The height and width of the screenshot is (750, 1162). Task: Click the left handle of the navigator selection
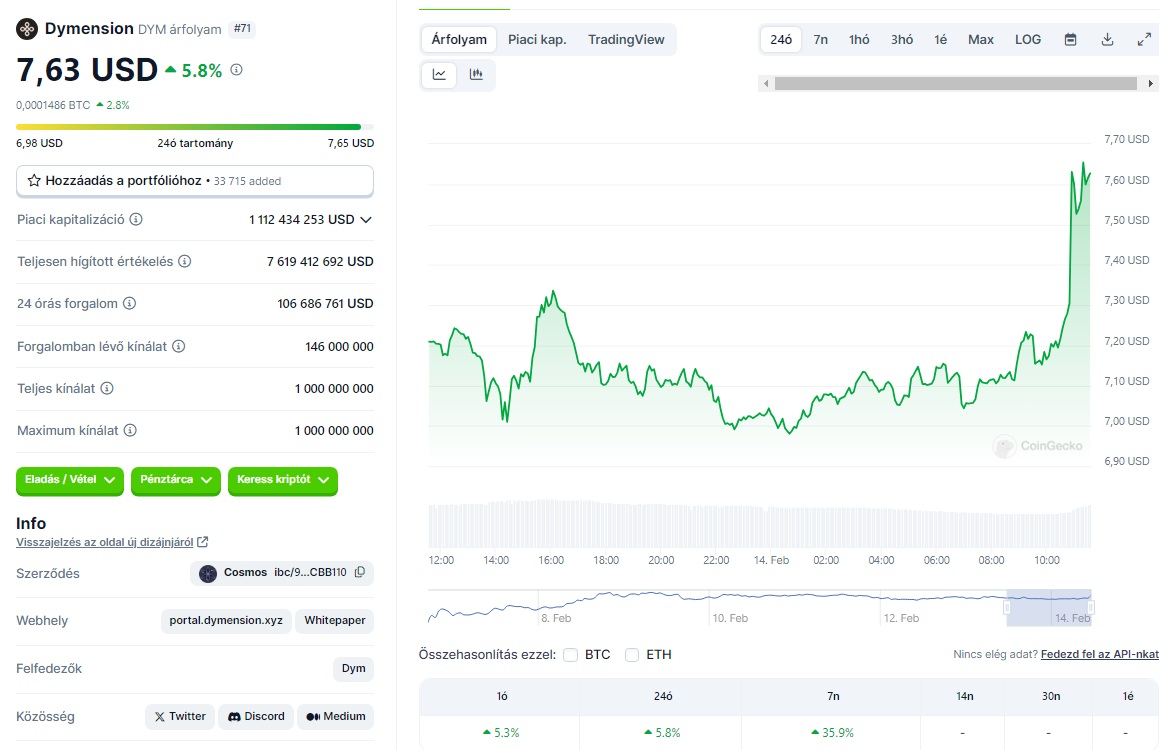[x=1007, y=608]
